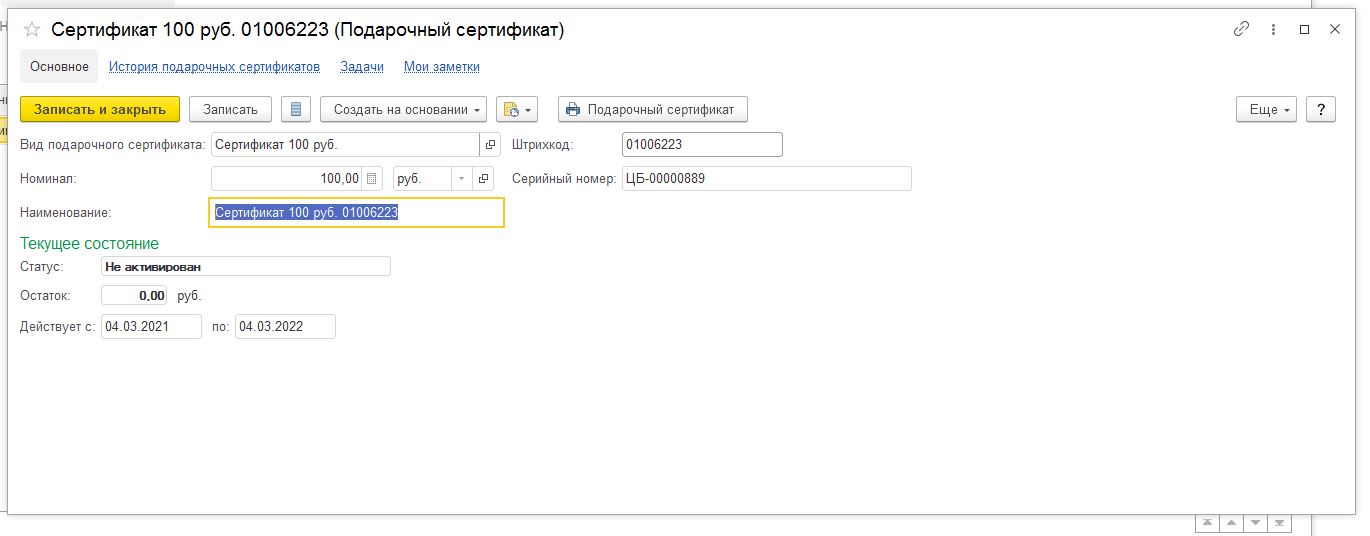Go to Мои заметки tab

(442, 67)
